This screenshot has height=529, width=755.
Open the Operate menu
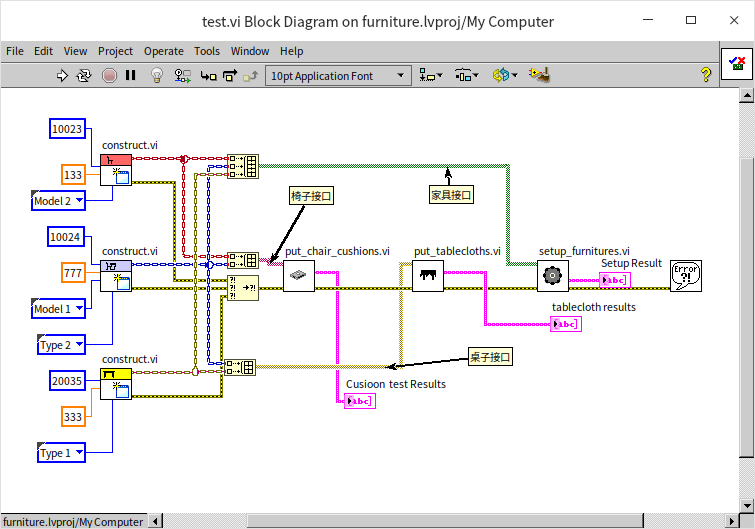tap(163, 51)
